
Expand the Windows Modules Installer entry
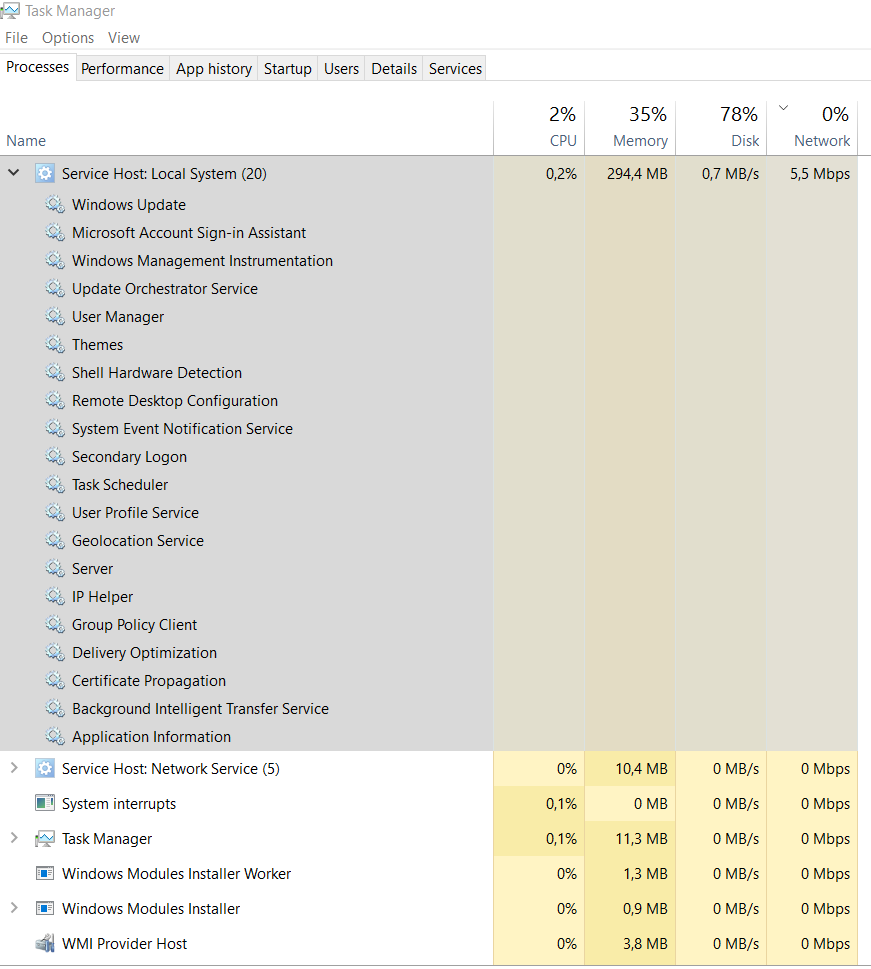click(x=14, y=908)
